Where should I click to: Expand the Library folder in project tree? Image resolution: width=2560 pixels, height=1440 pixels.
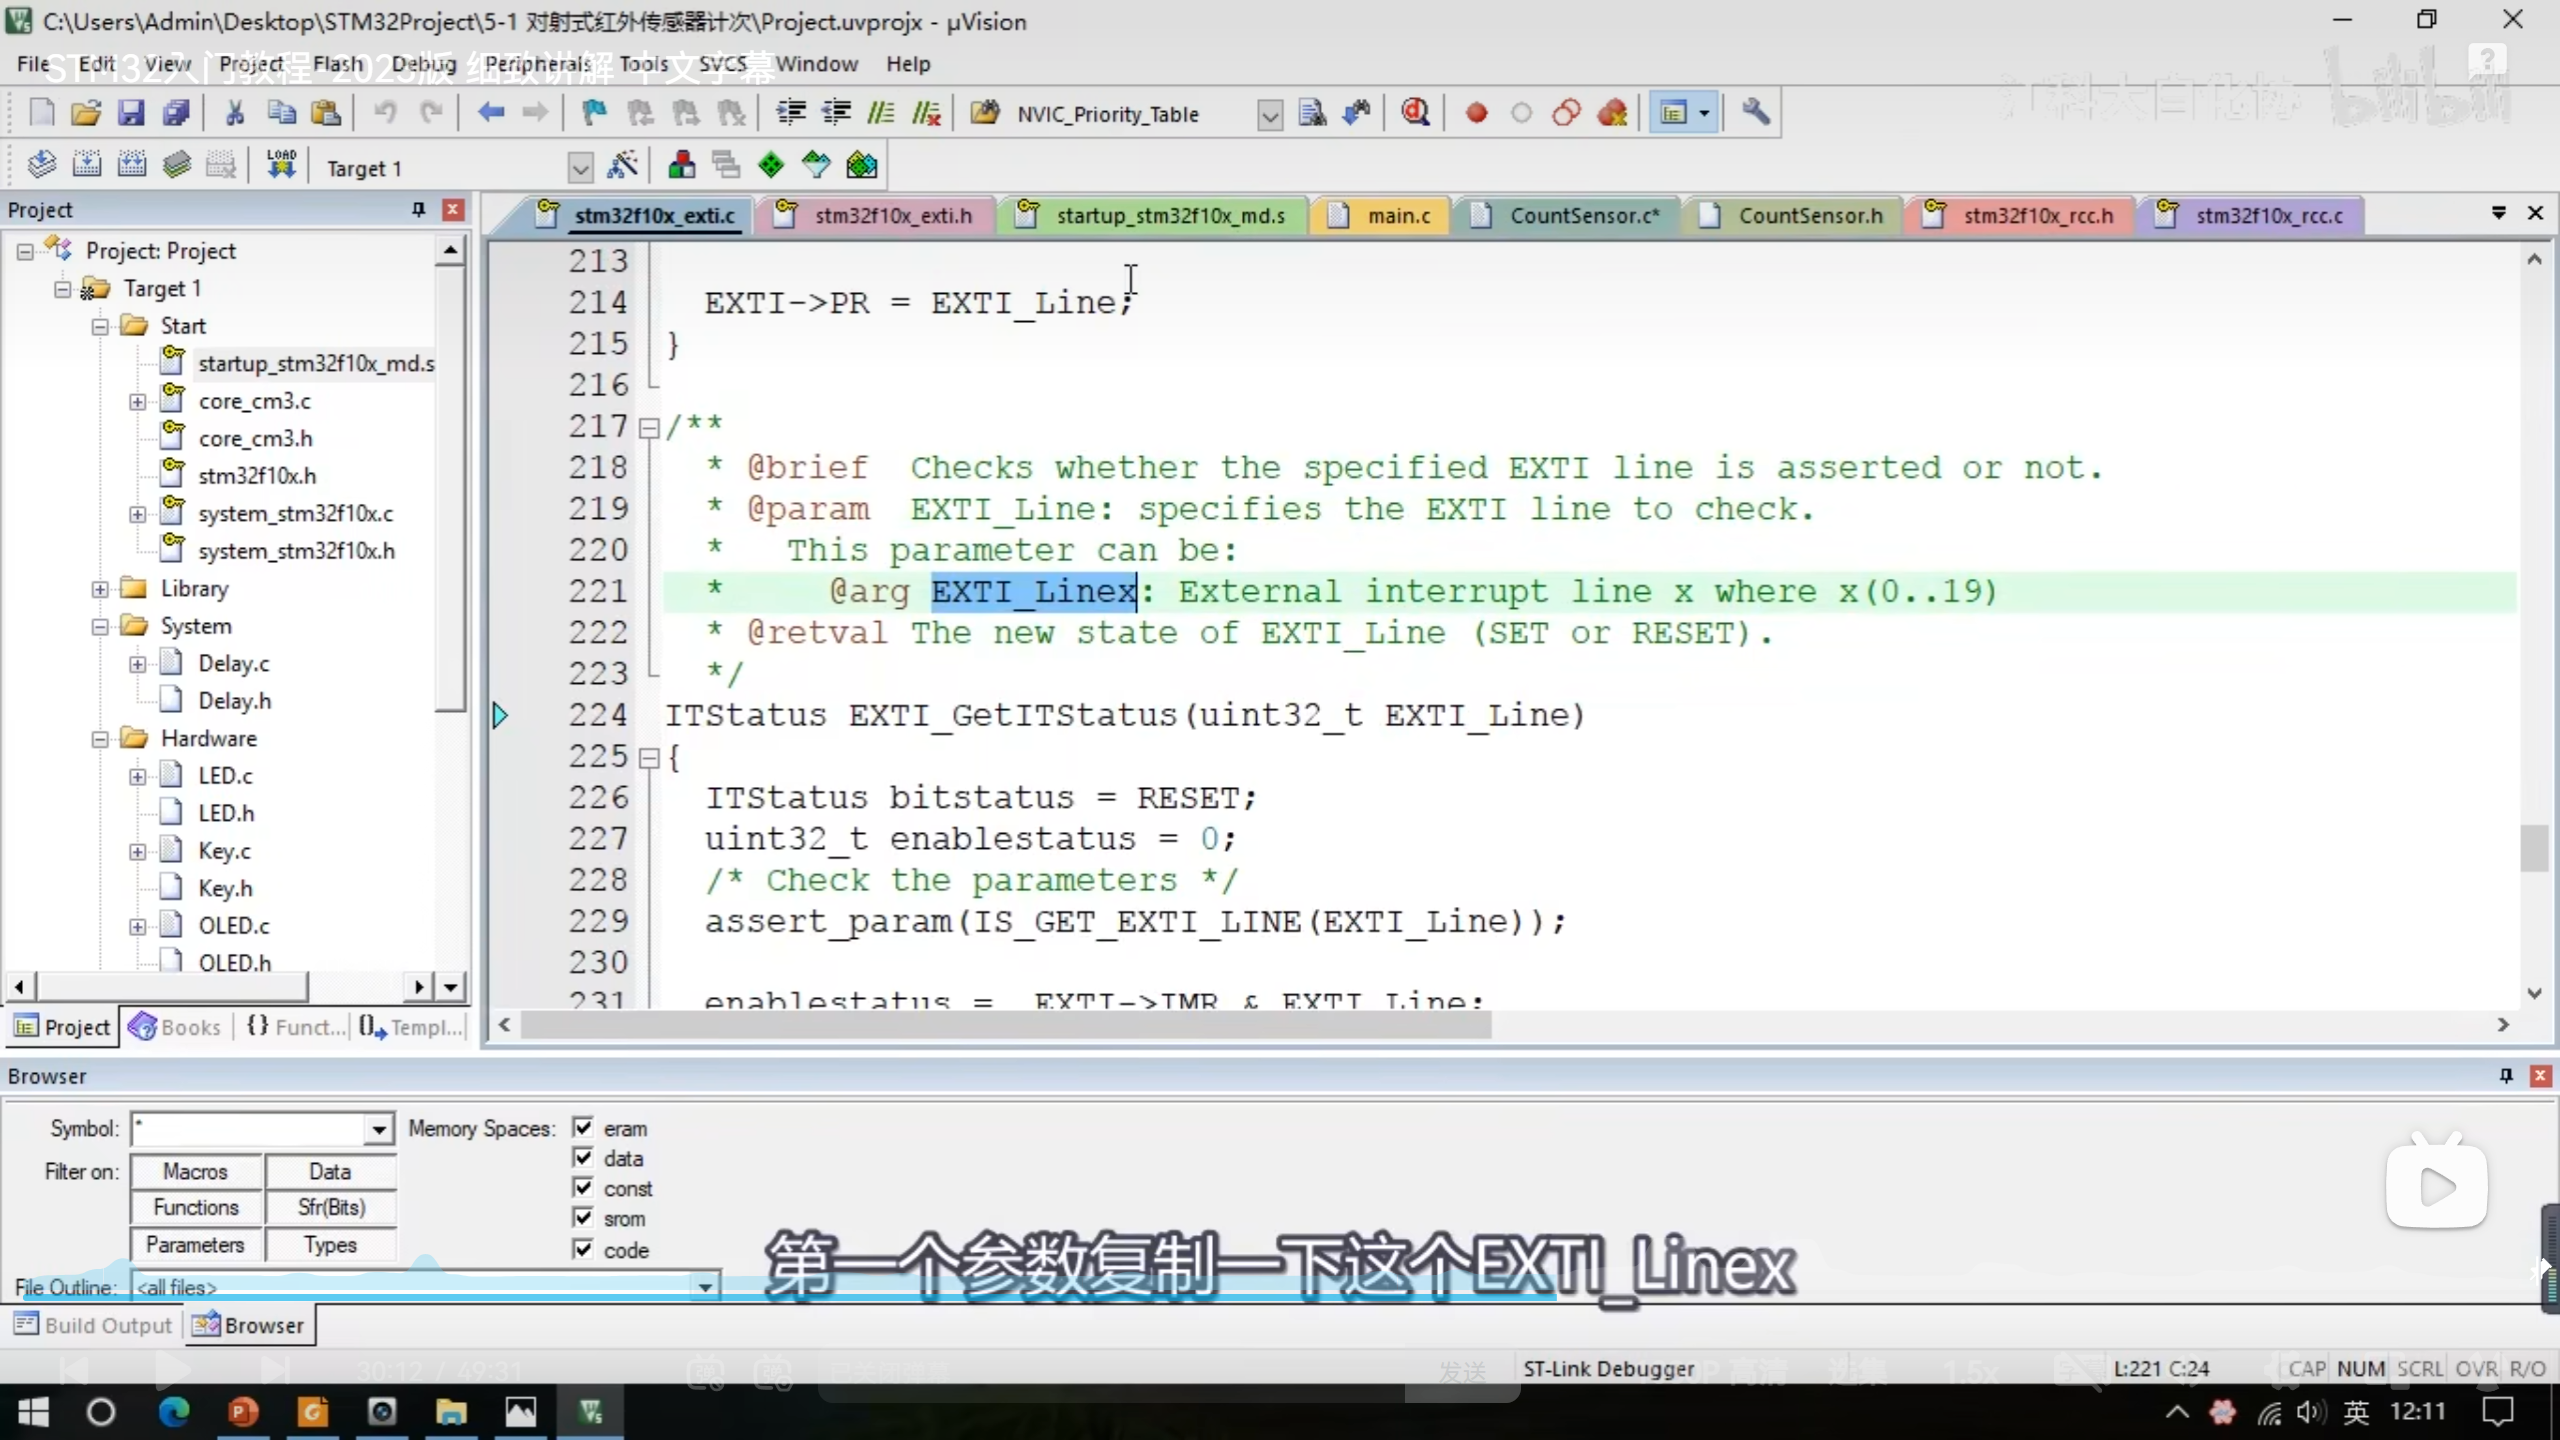100,589
